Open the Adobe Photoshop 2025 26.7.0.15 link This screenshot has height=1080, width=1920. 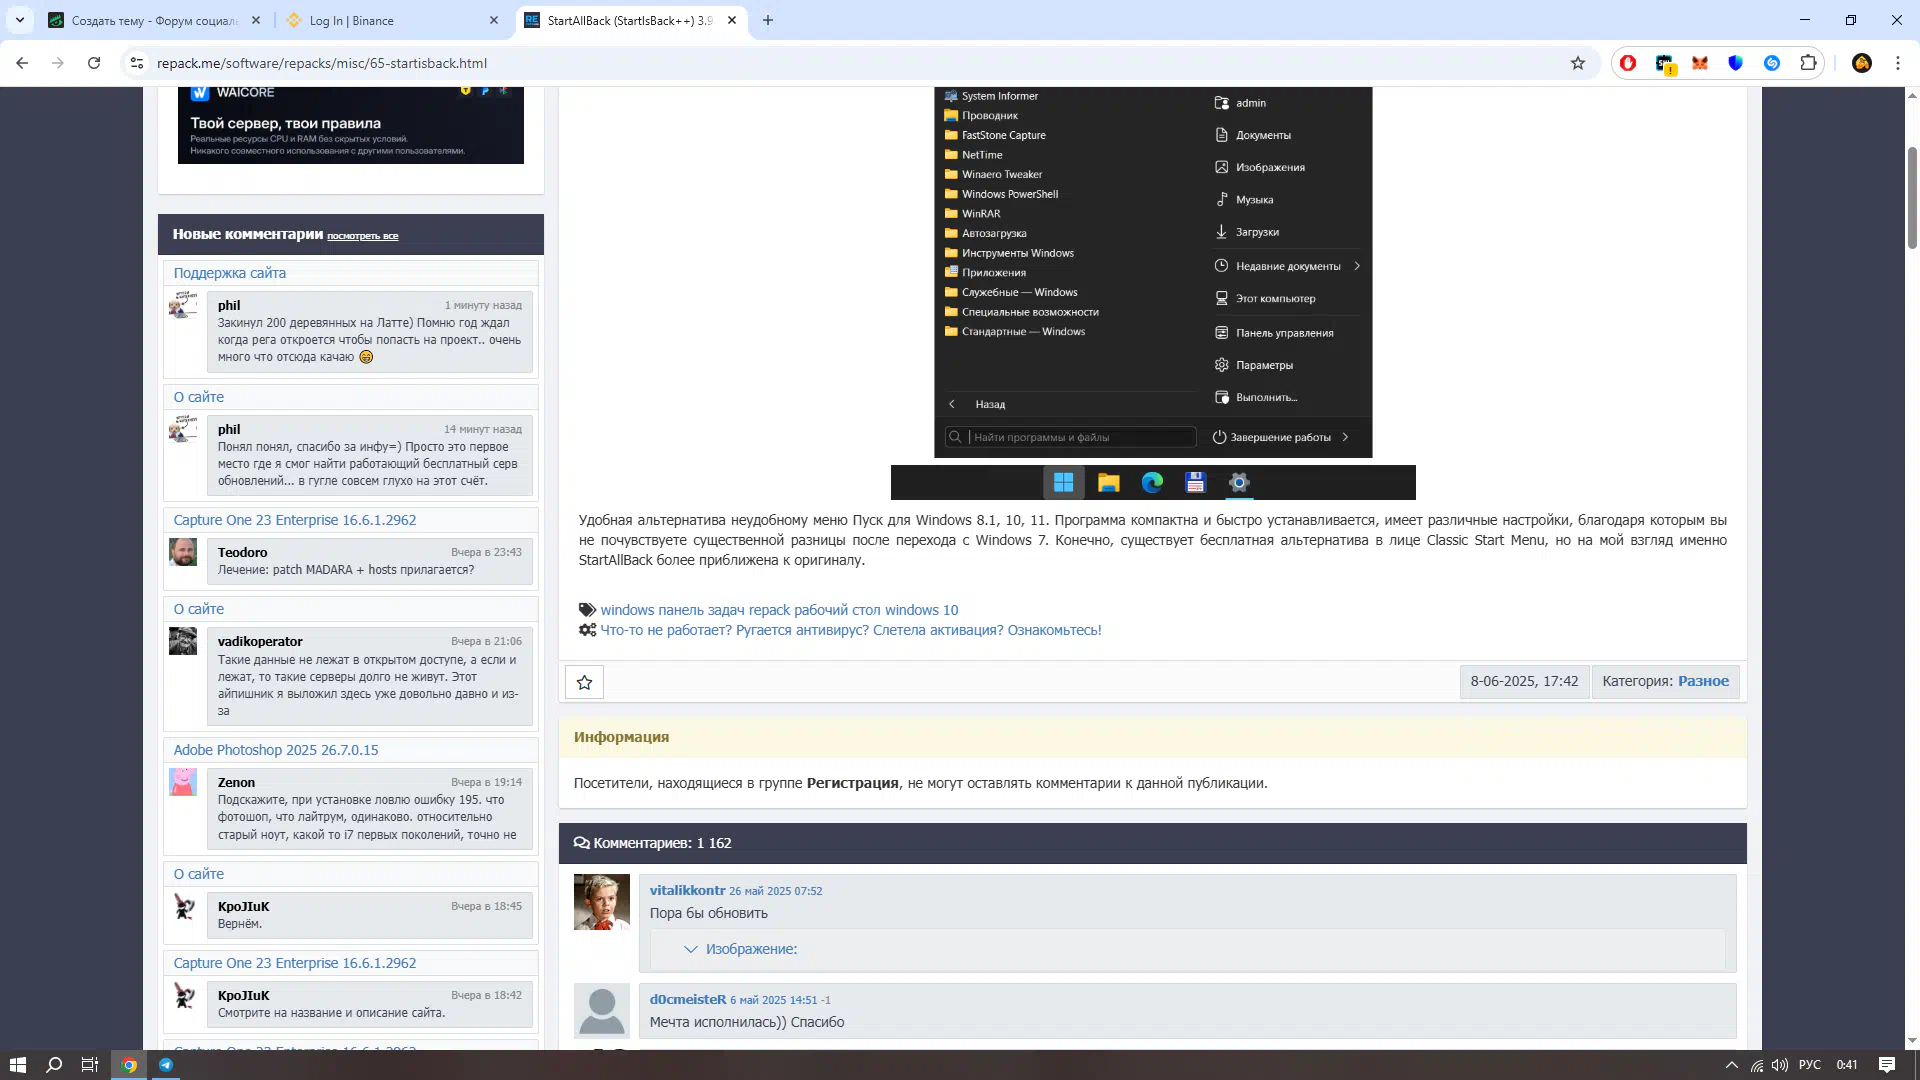click(276, 750)
